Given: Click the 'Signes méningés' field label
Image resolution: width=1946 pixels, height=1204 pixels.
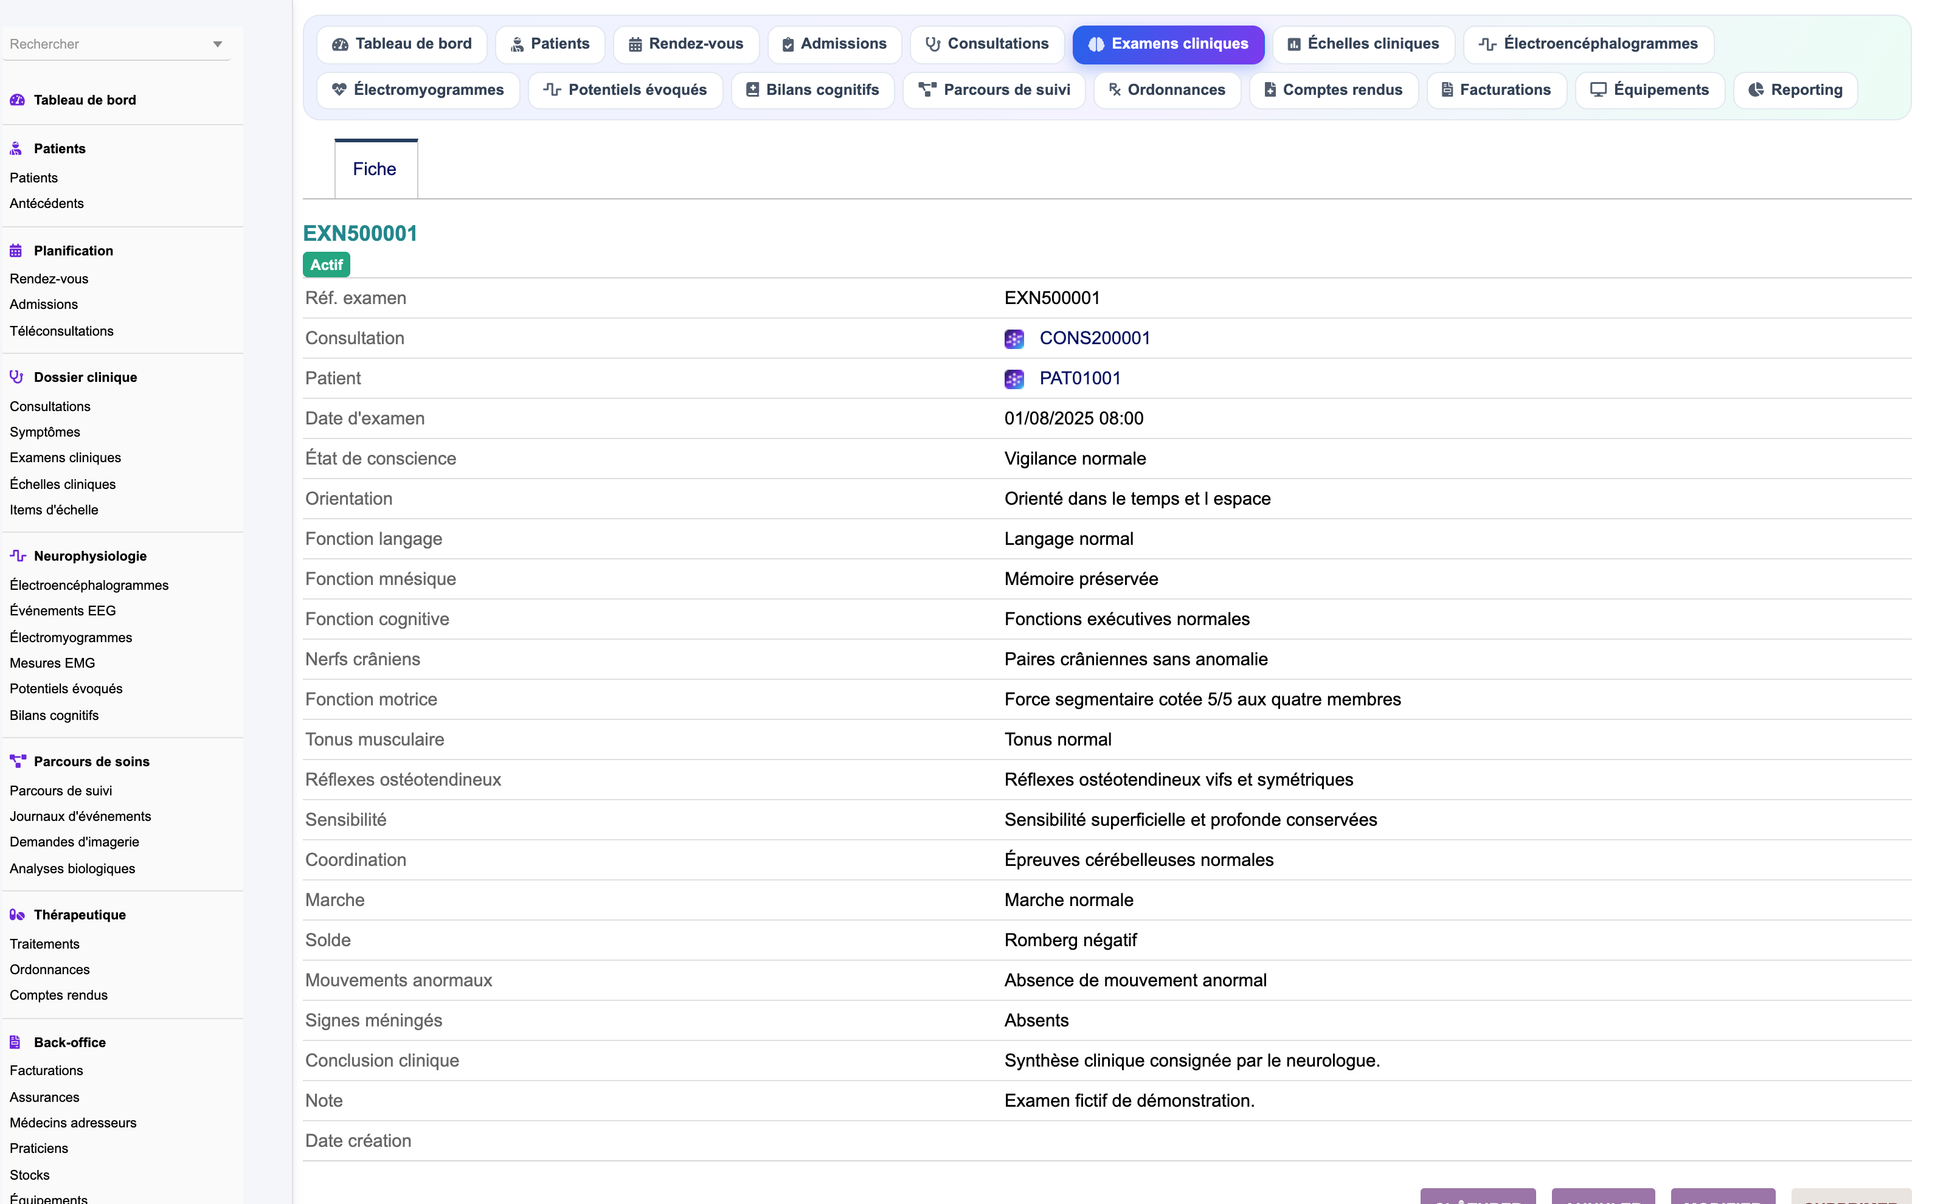Looking at the screenshot, I should 374,1020.
